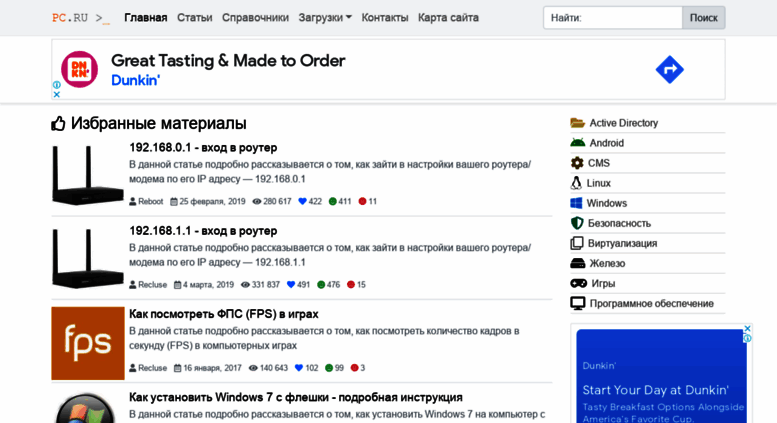Click the Поиск button
The width and height of the screenshot is (777, 423).
(x=704, y=18)
